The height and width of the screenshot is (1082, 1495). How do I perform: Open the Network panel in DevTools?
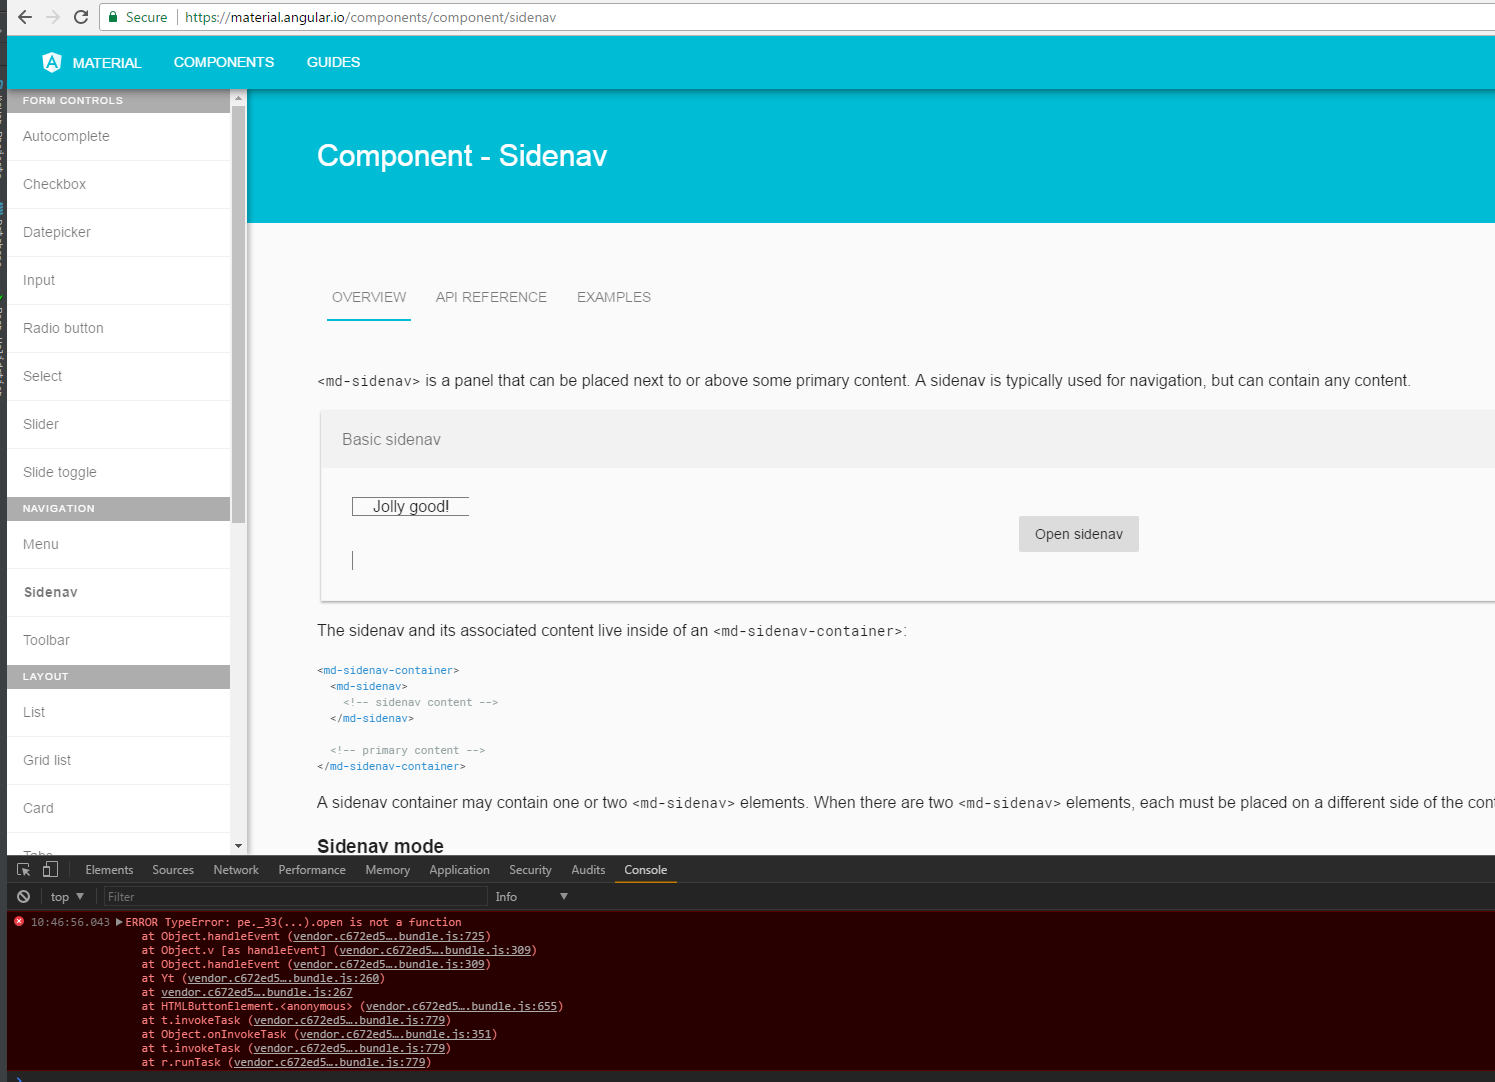236,869
